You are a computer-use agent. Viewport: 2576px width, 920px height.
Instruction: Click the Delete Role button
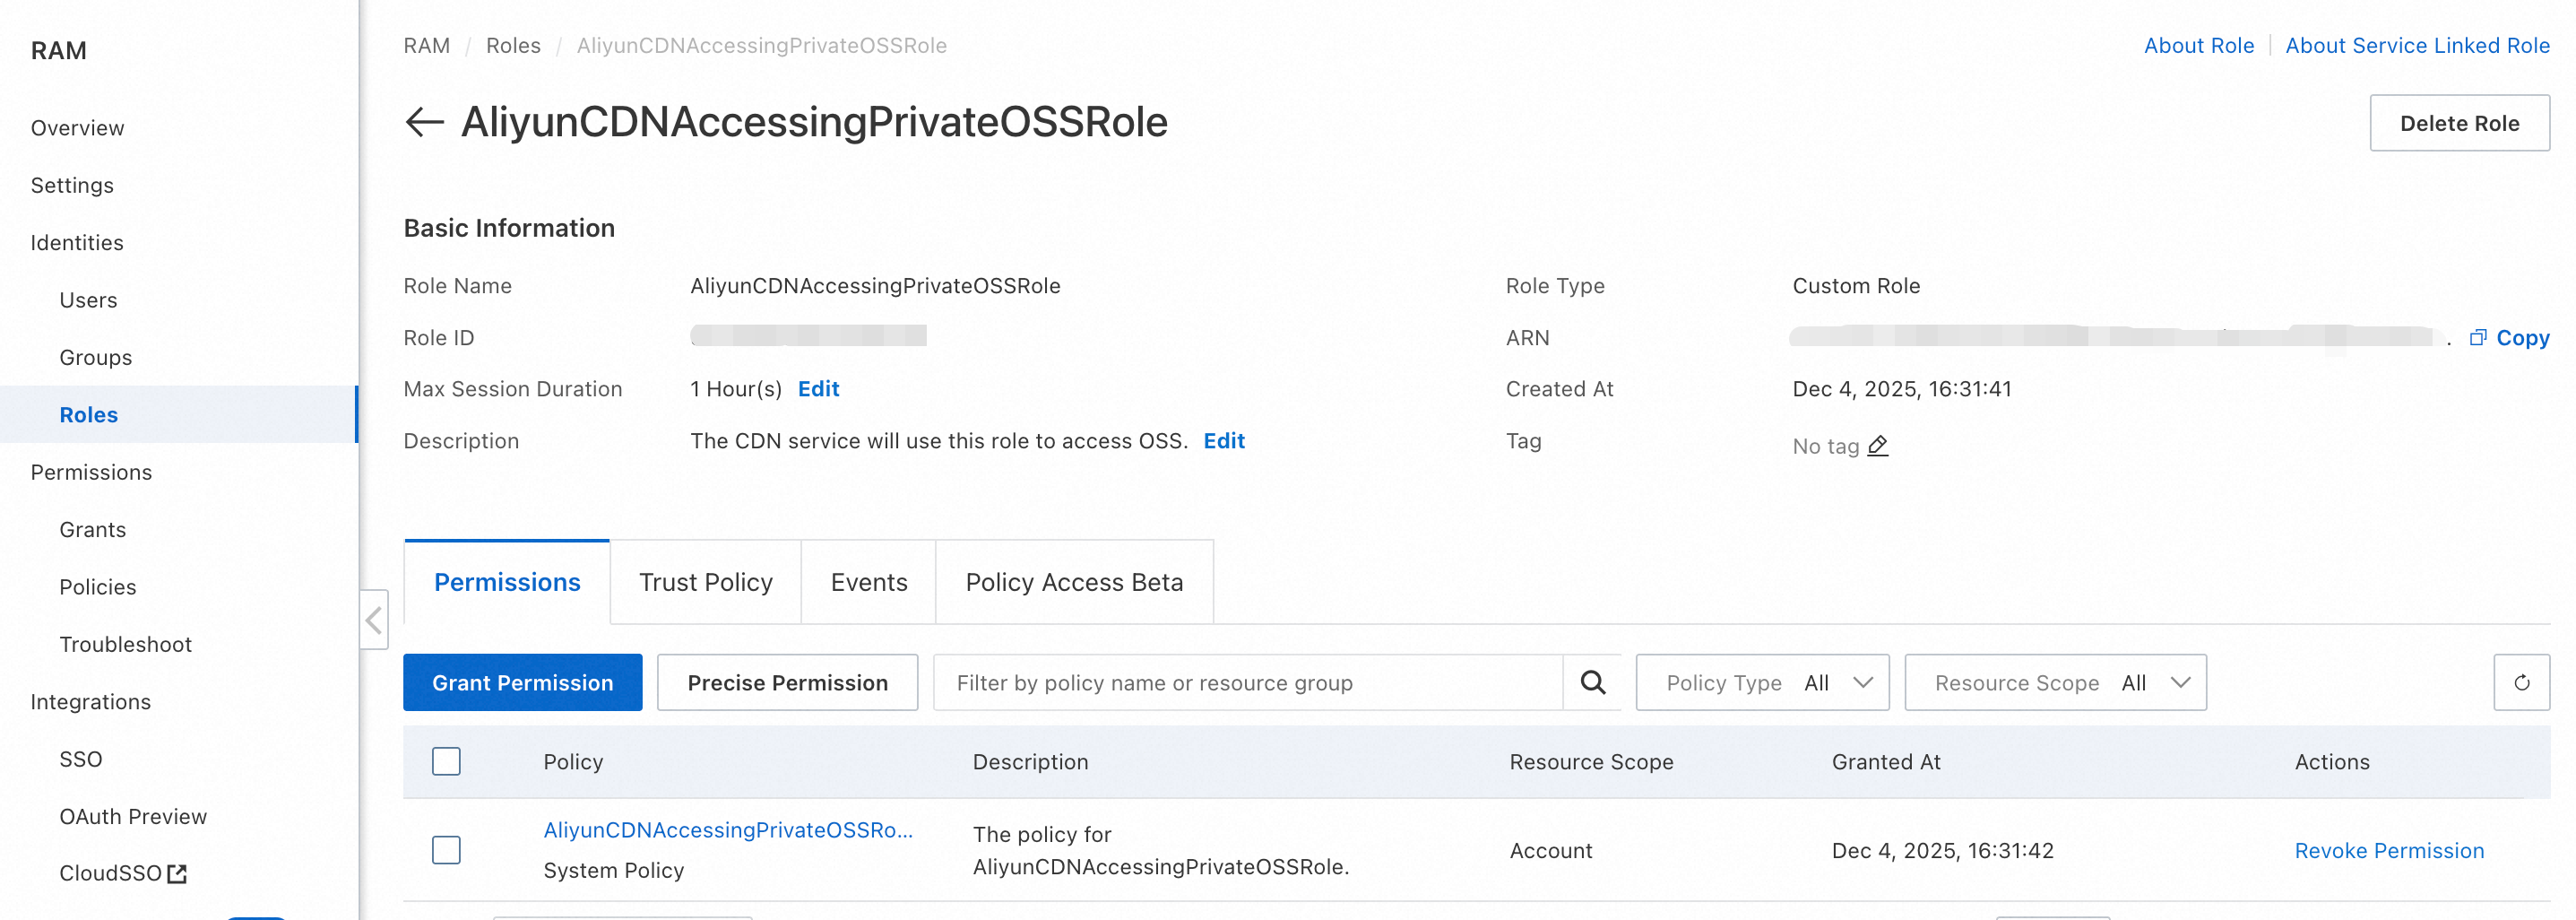point(2459,123)
